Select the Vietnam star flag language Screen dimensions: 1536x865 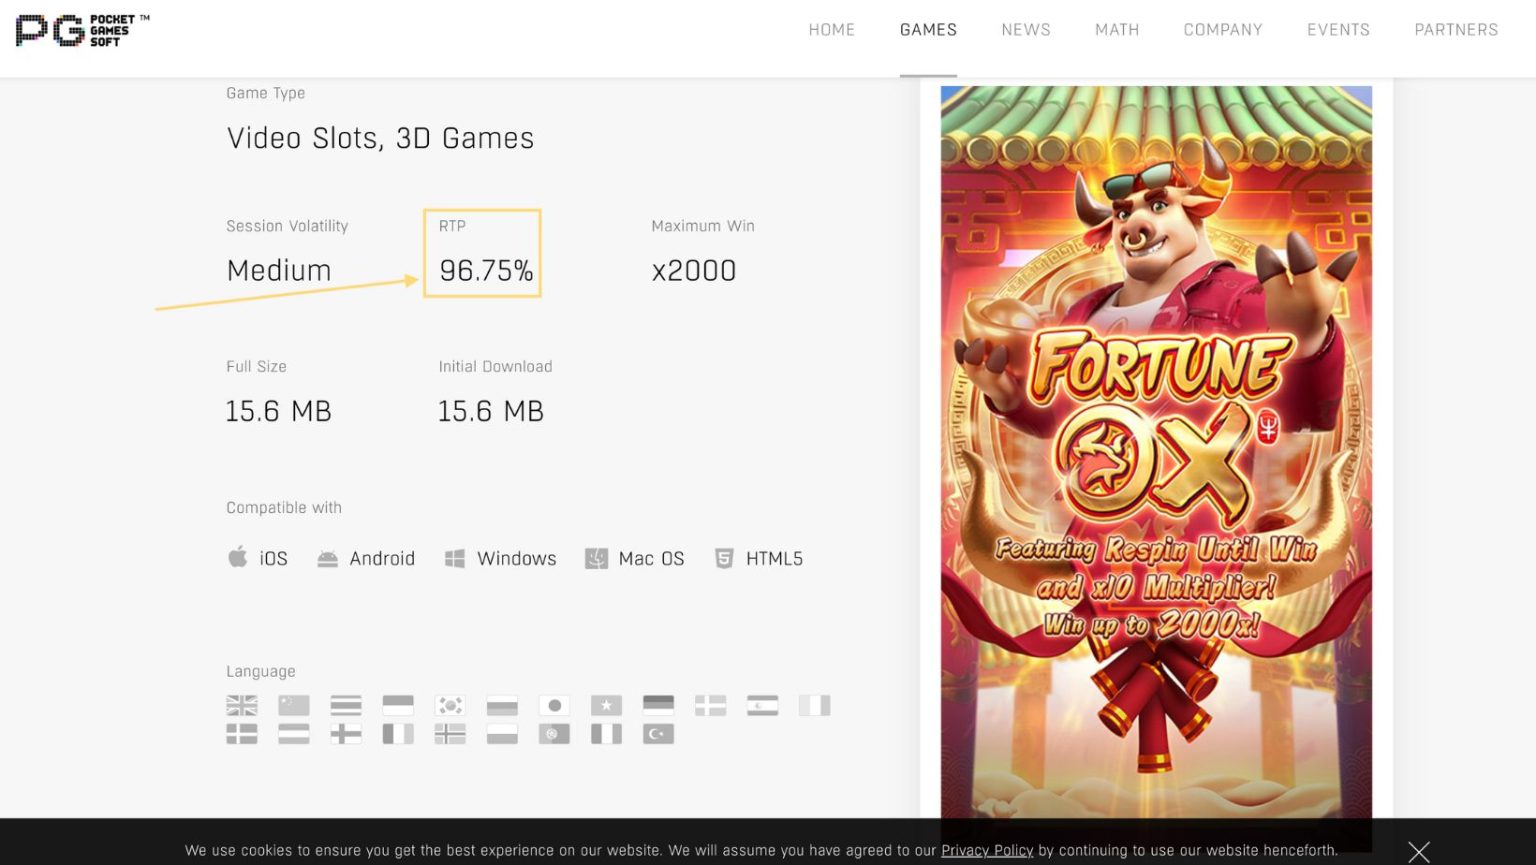tap(606, 705)
